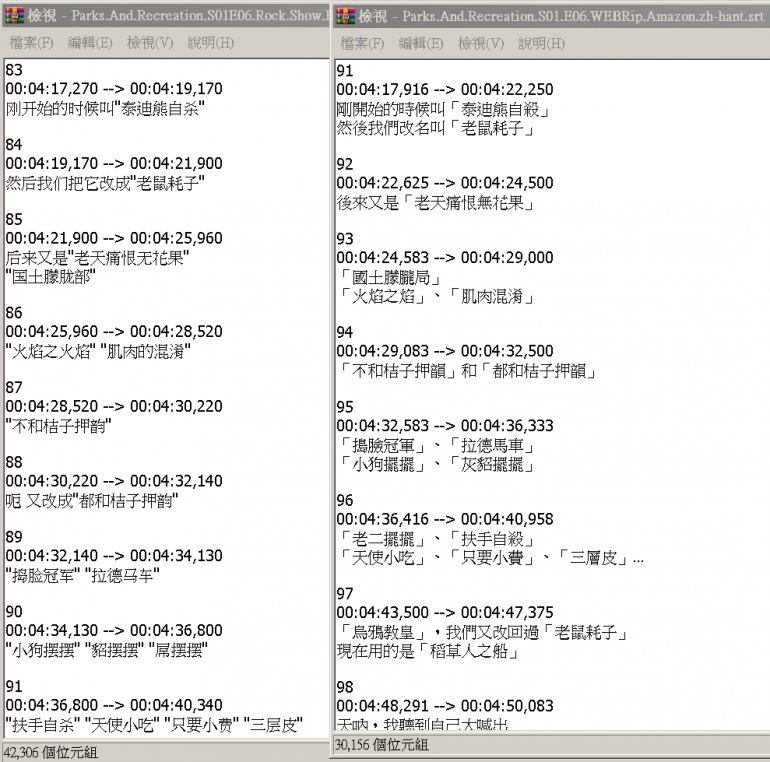Click timestamp 00:04:21,900 --> 00:04:25,960
Image resolution: width=770 pixels, height=762 pixels.
[x=114, y=238]
